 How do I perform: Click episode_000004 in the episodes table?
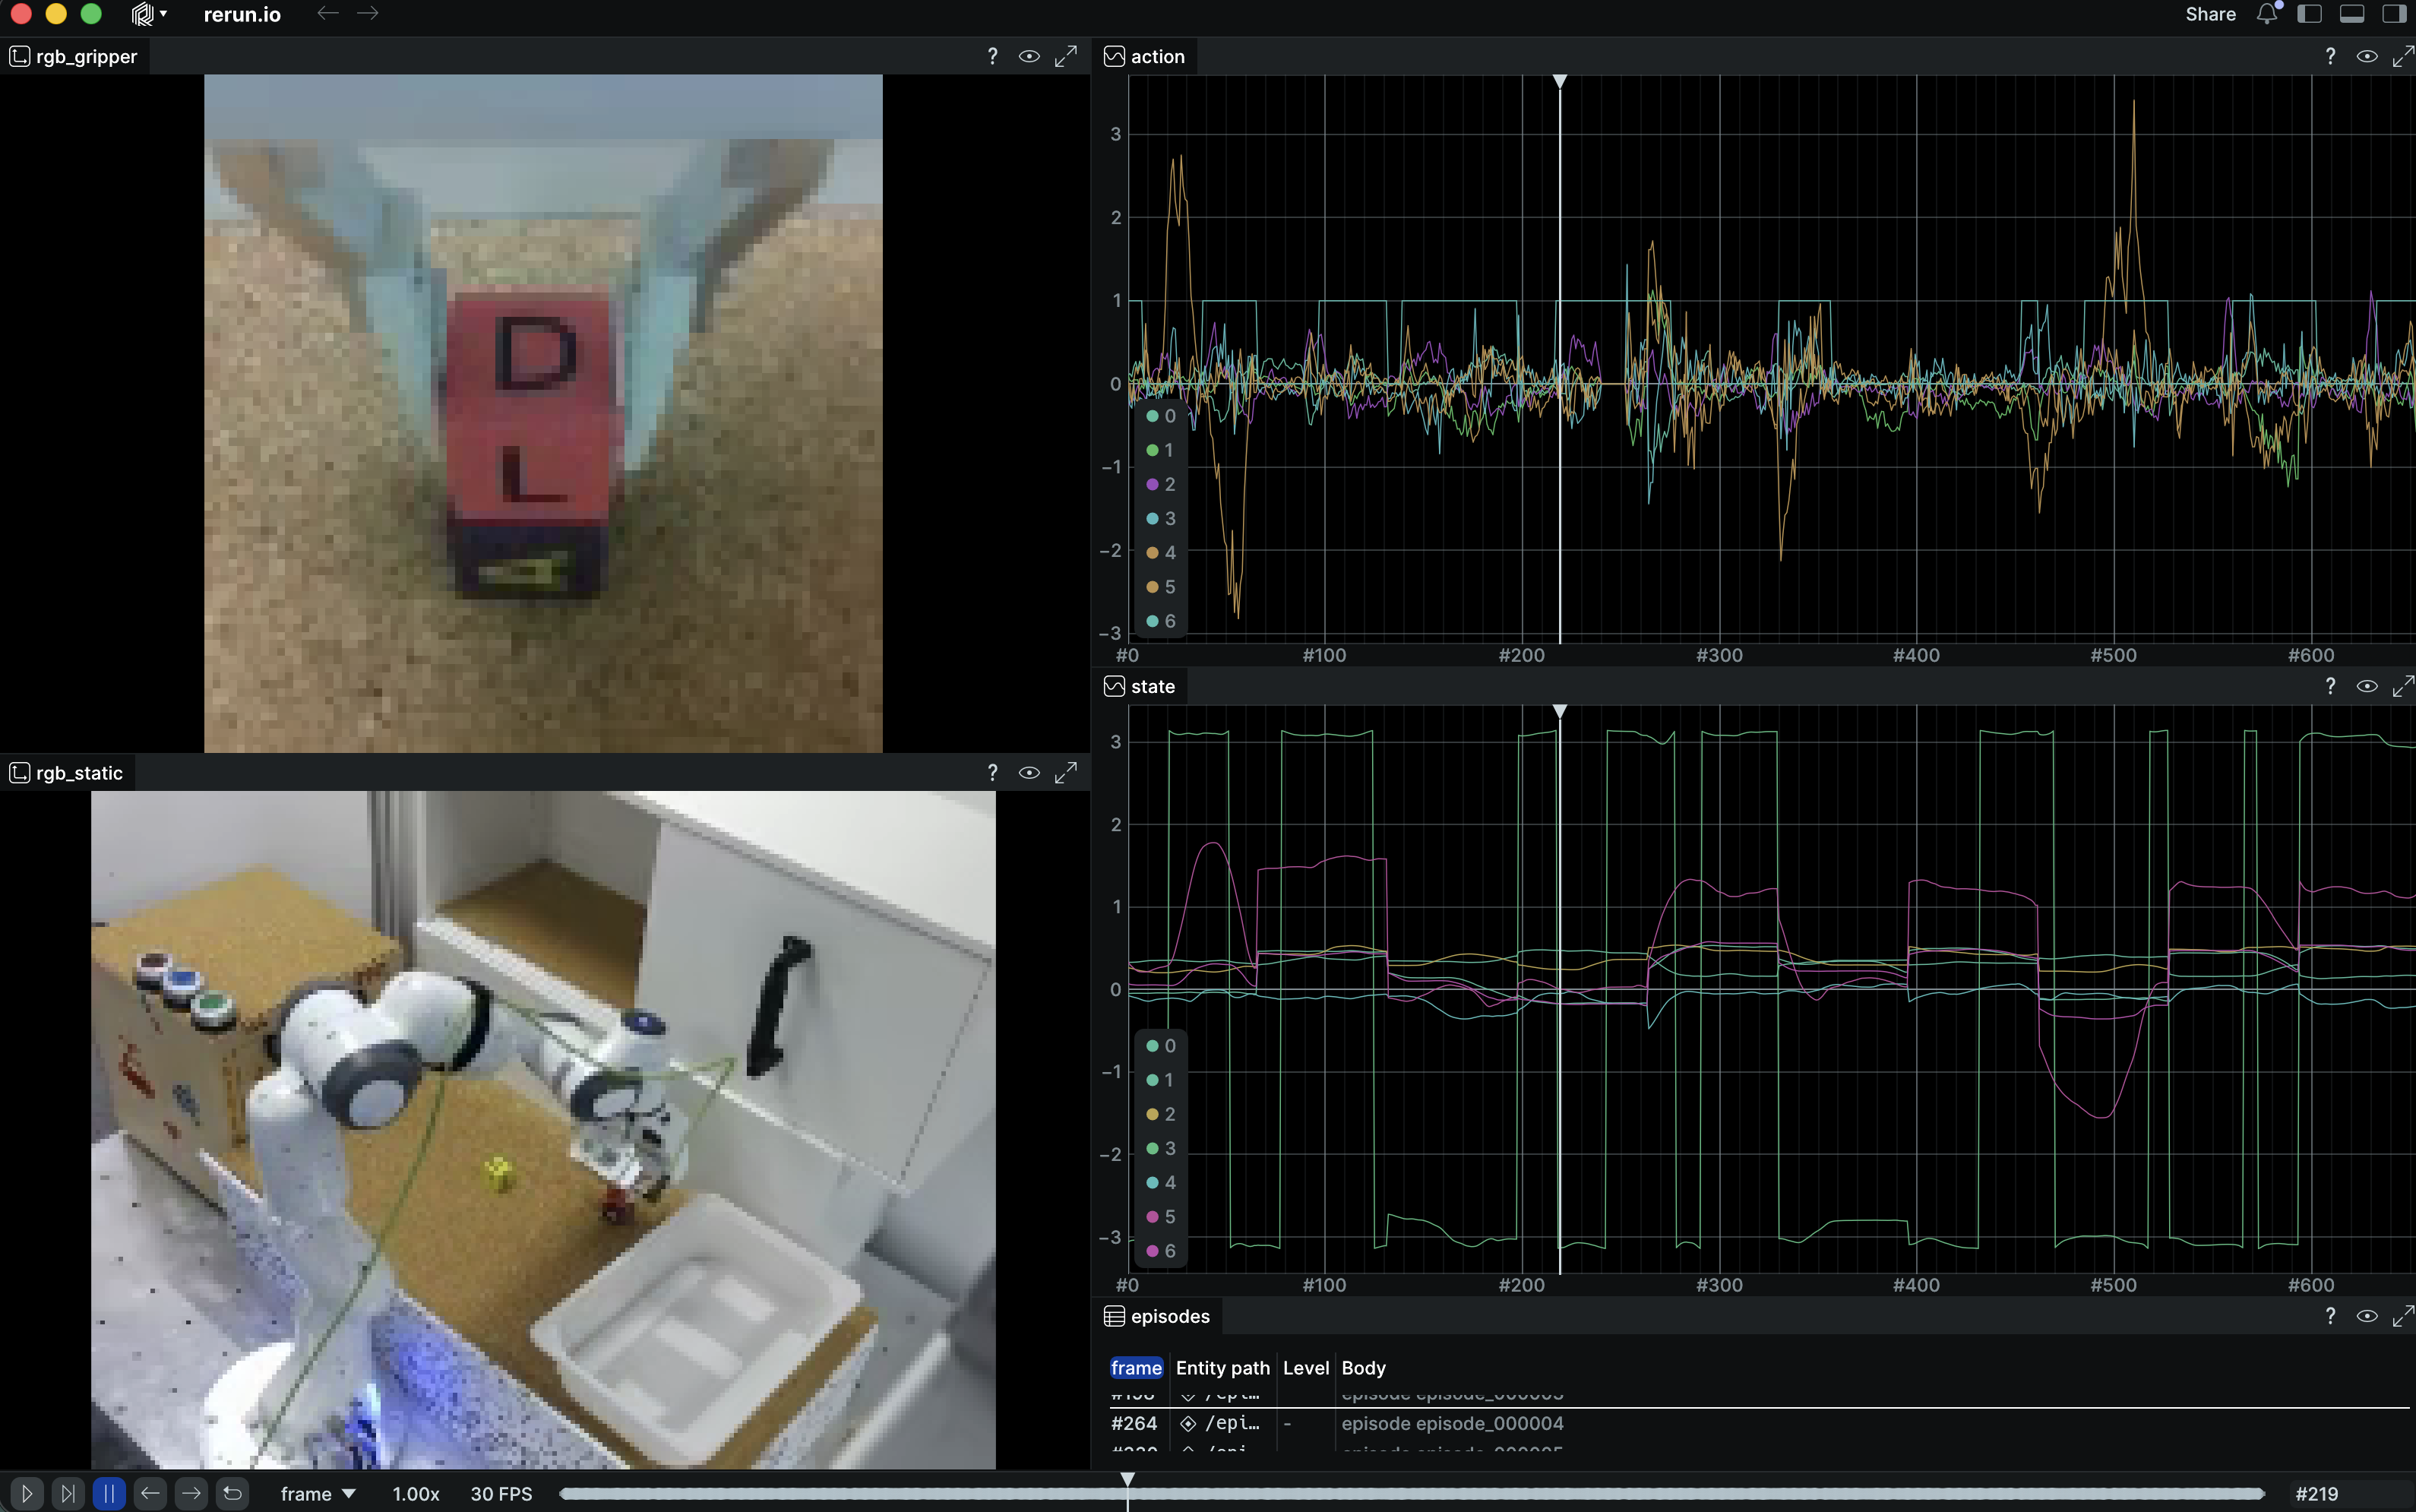(x=1452, y=1424)
